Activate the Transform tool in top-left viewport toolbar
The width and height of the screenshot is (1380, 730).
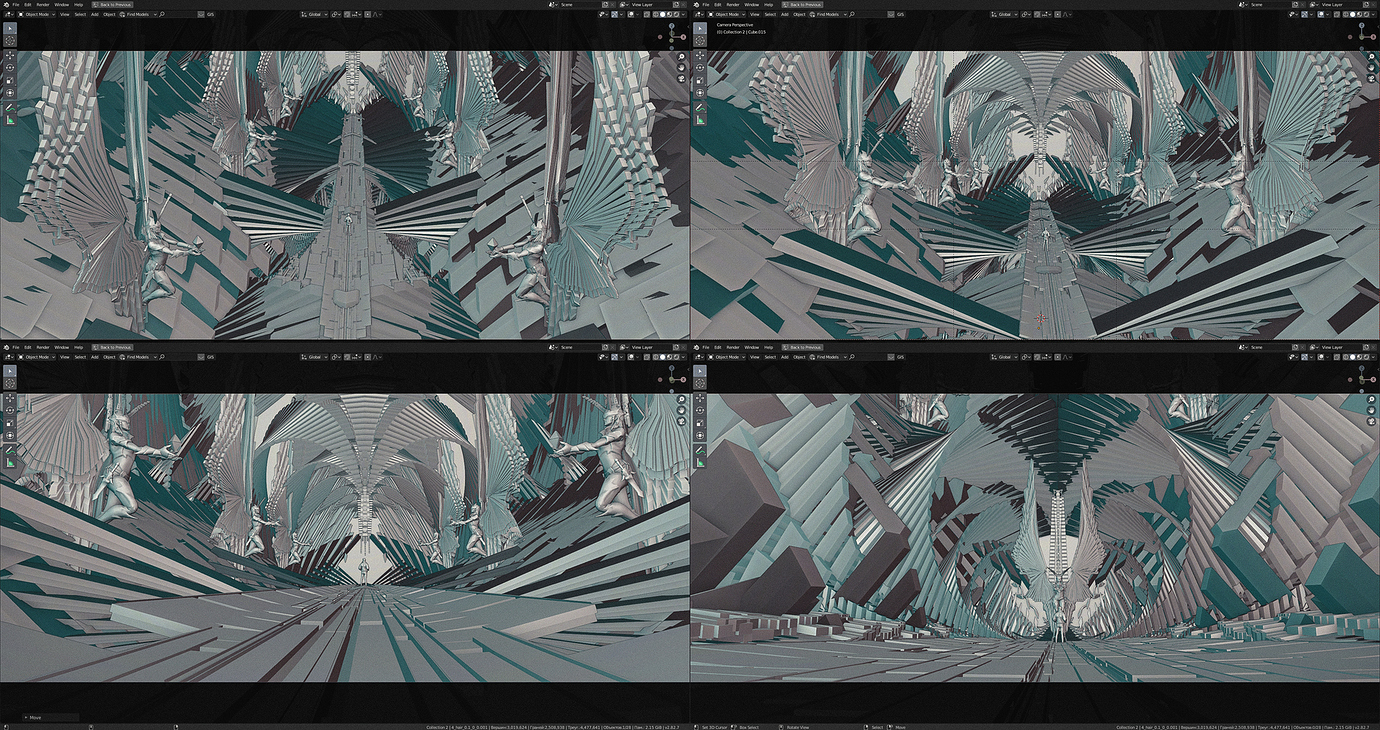click(x=10, y=93)
